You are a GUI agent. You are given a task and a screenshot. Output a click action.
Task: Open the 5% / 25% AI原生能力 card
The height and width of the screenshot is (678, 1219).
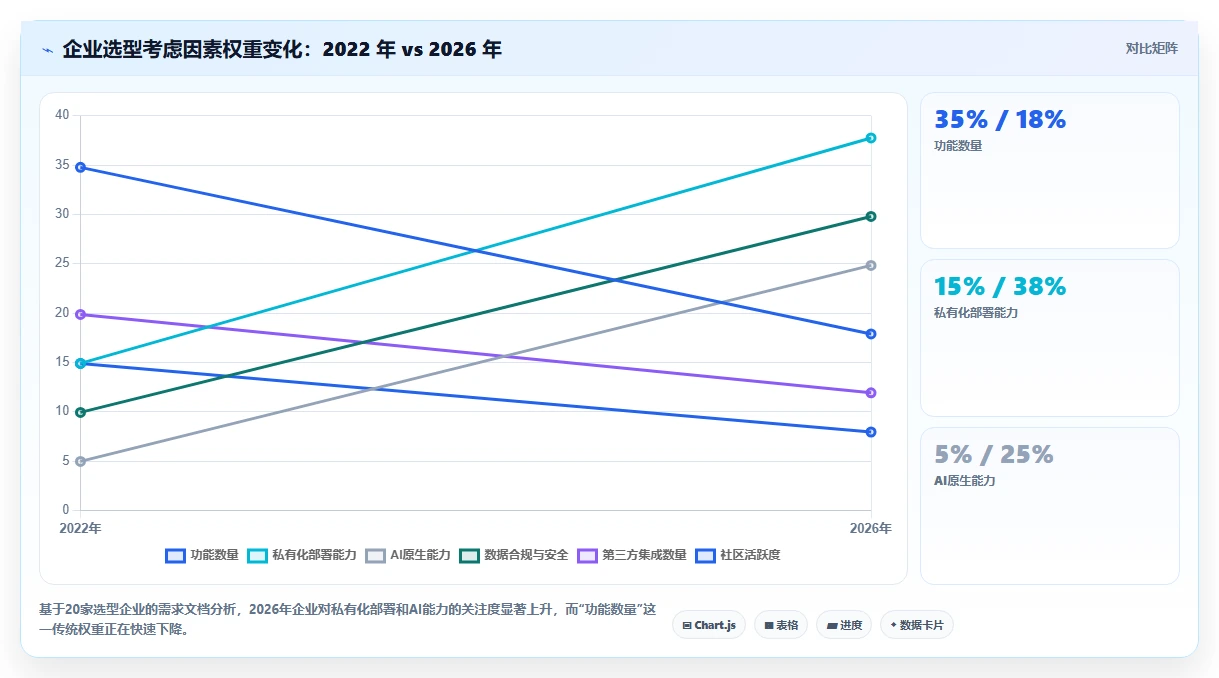pyautogui.click(x=1050, y=506)
